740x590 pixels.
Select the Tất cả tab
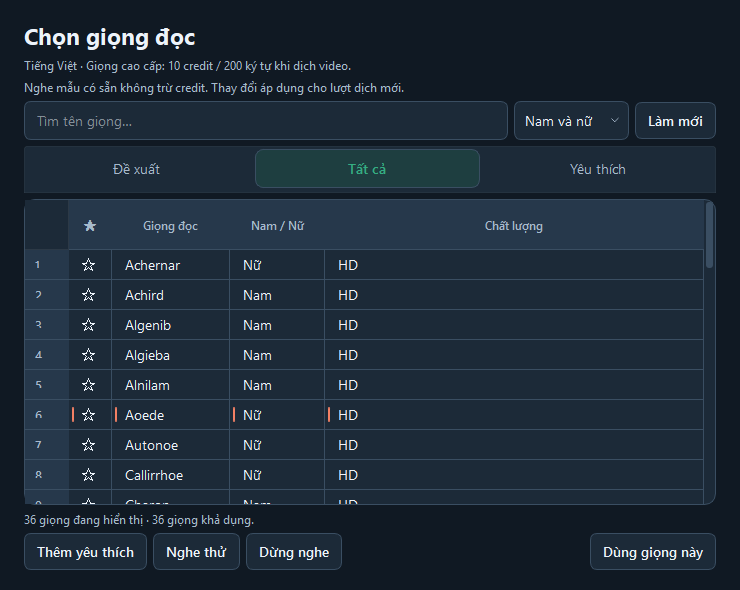[367, 169]
